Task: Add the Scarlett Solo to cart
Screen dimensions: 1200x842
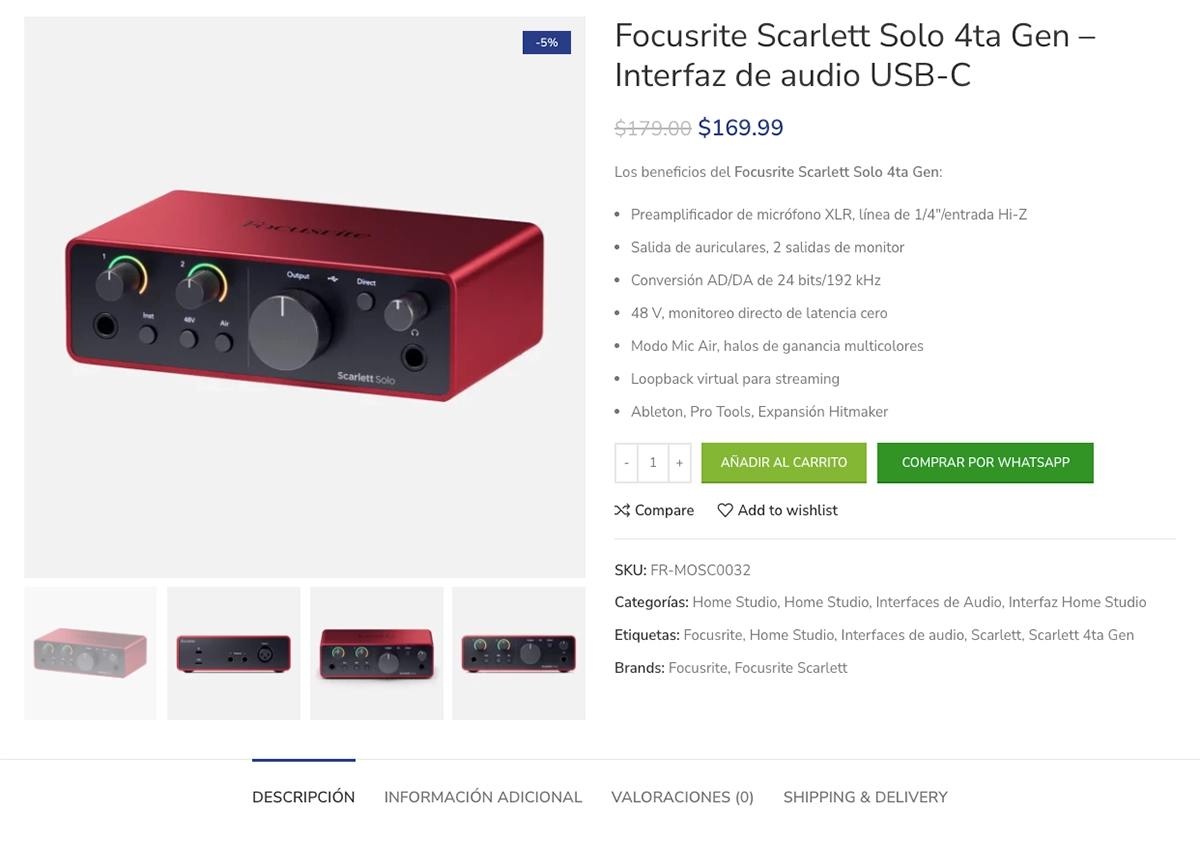Action: coord(784,463)
